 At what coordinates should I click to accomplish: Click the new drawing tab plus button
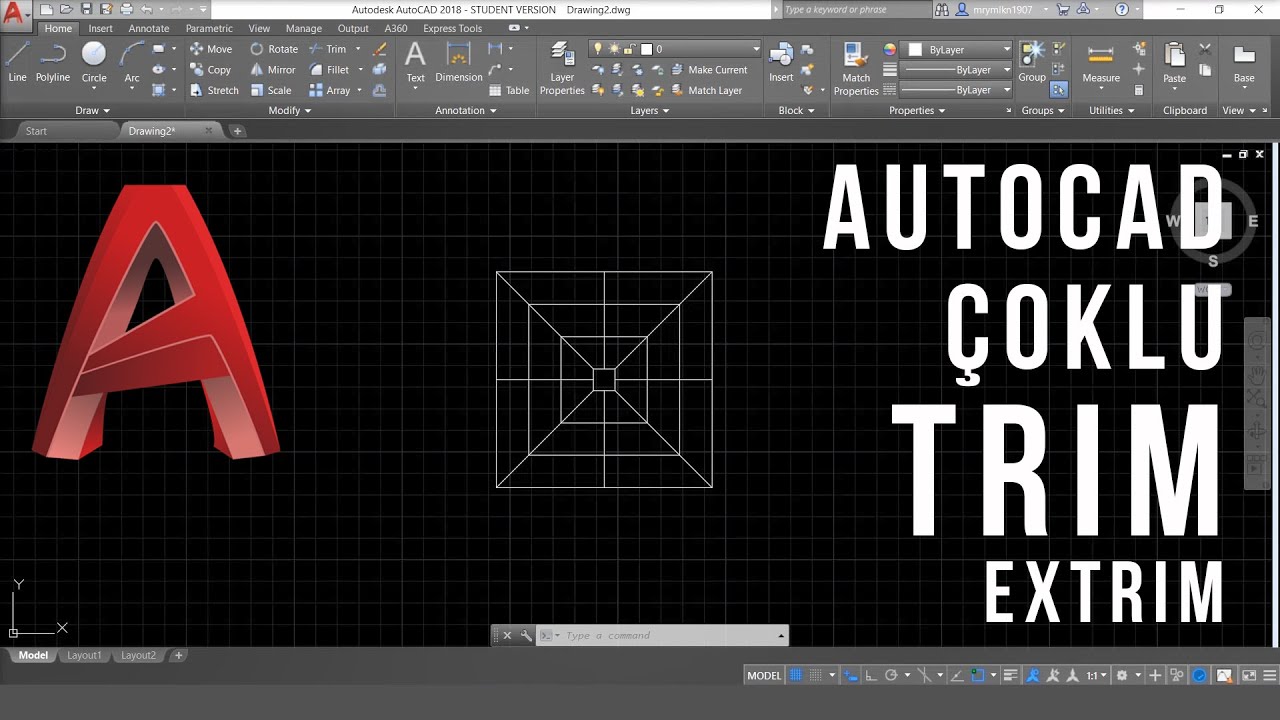point(237,131)
